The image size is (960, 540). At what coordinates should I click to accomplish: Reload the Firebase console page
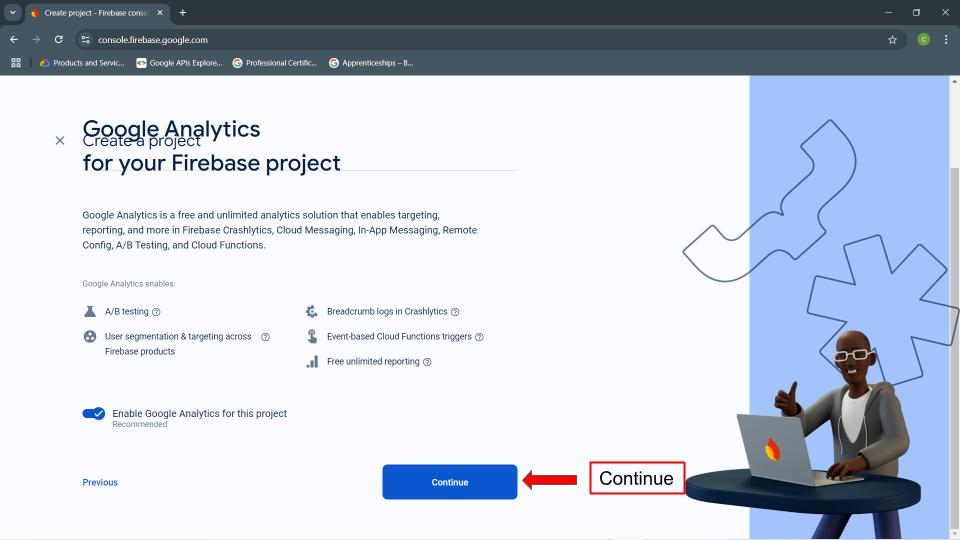[59, 39]
